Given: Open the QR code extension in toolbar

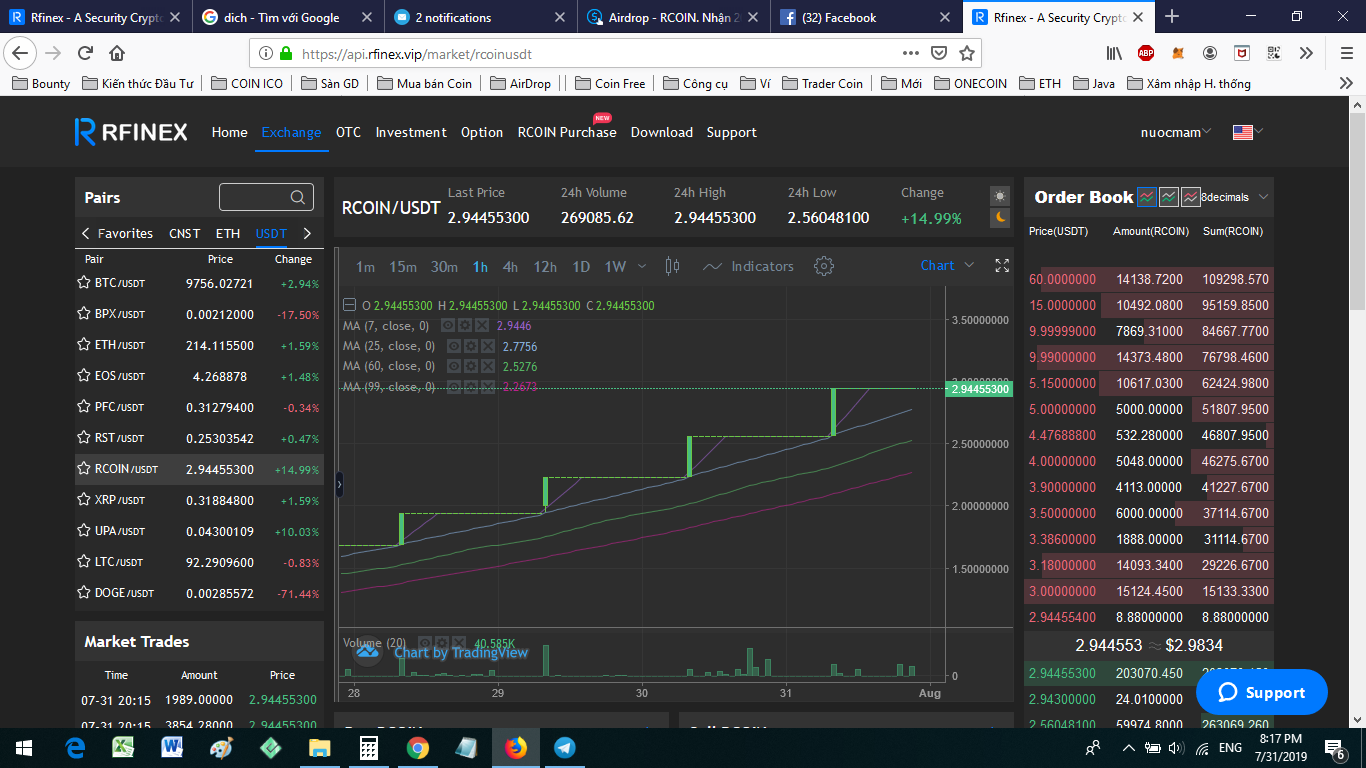Looking at the screenshot, I should point(1273,53).
